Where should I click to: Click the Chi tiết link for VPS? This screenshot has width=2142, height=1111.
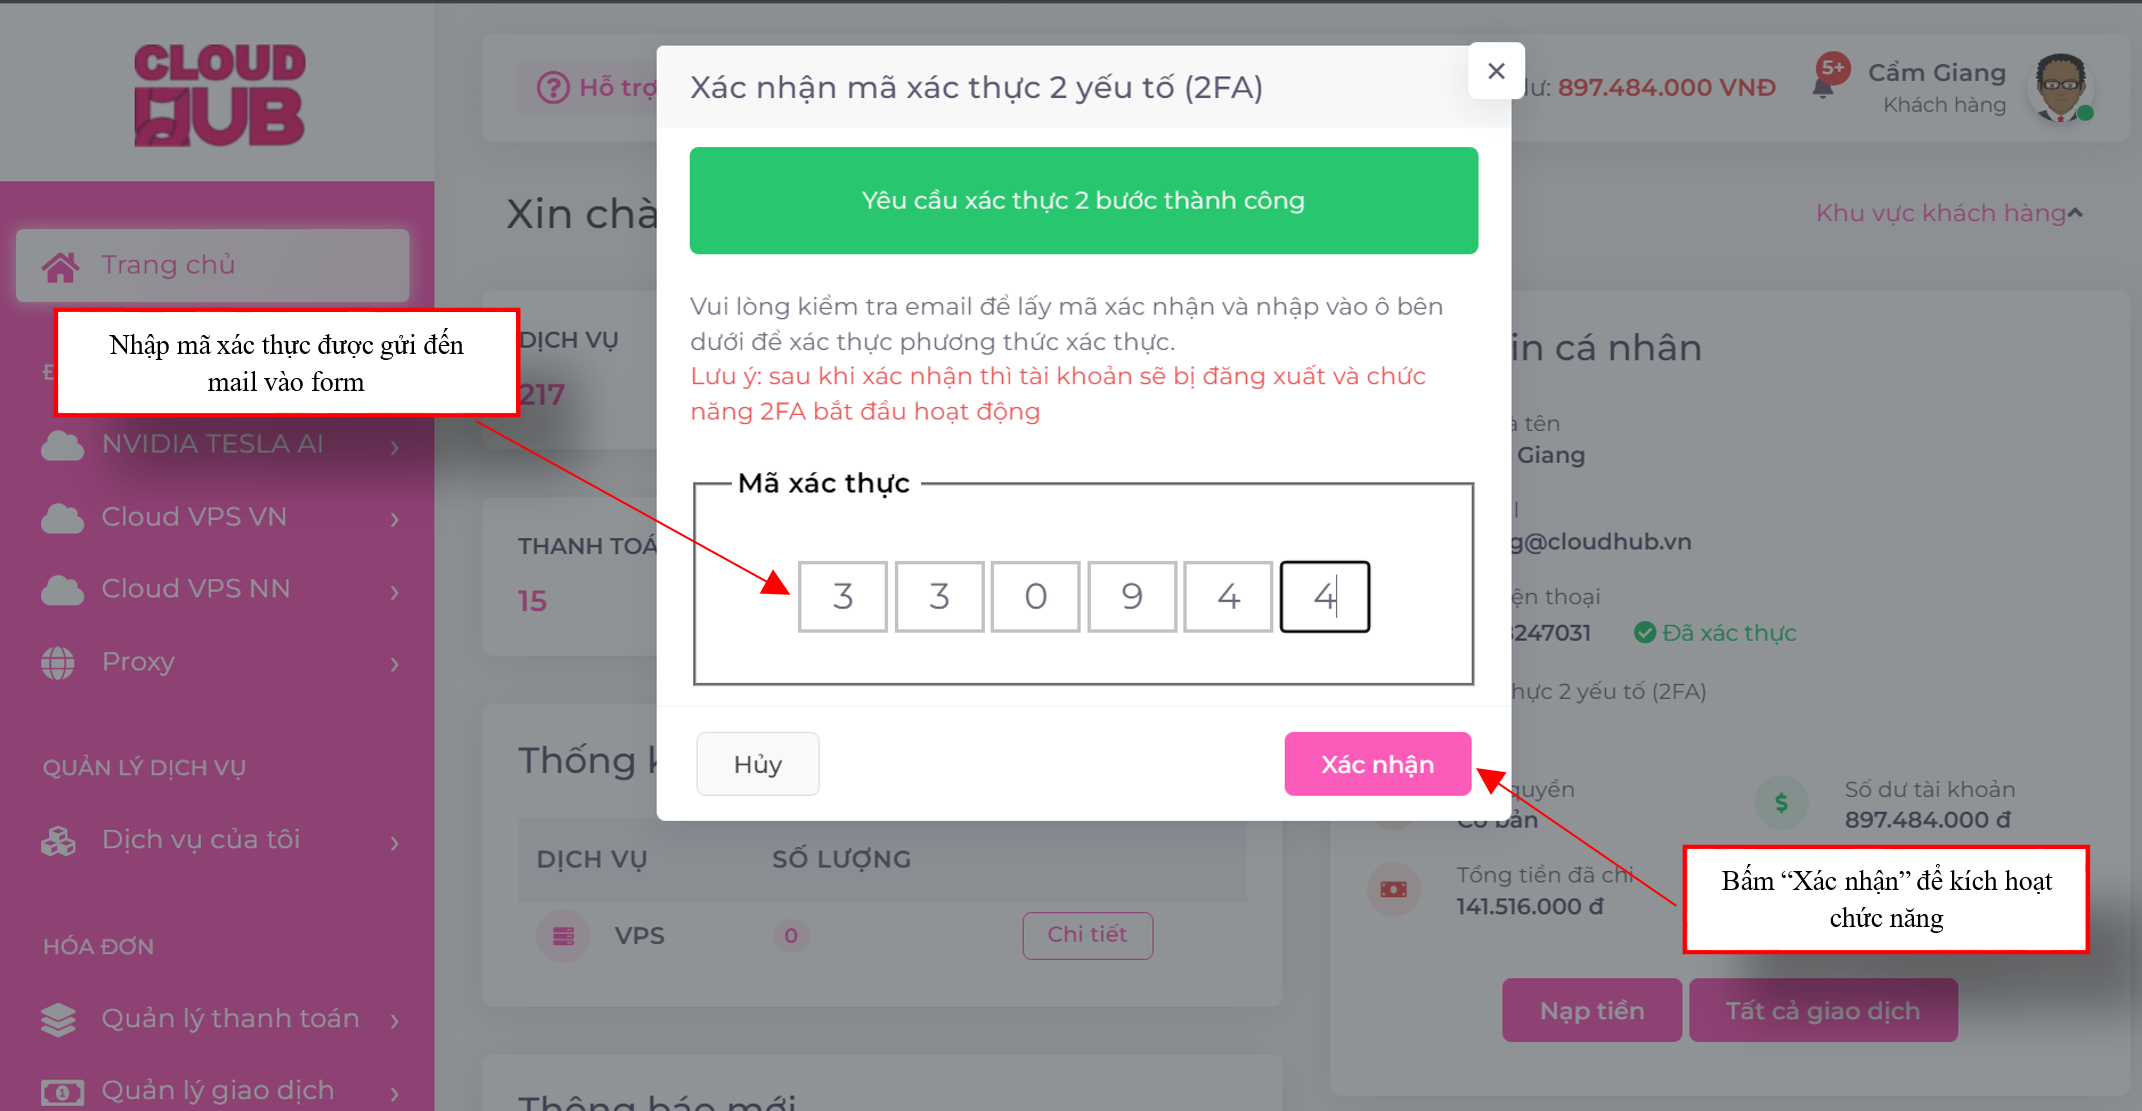tap(1087, 935)
